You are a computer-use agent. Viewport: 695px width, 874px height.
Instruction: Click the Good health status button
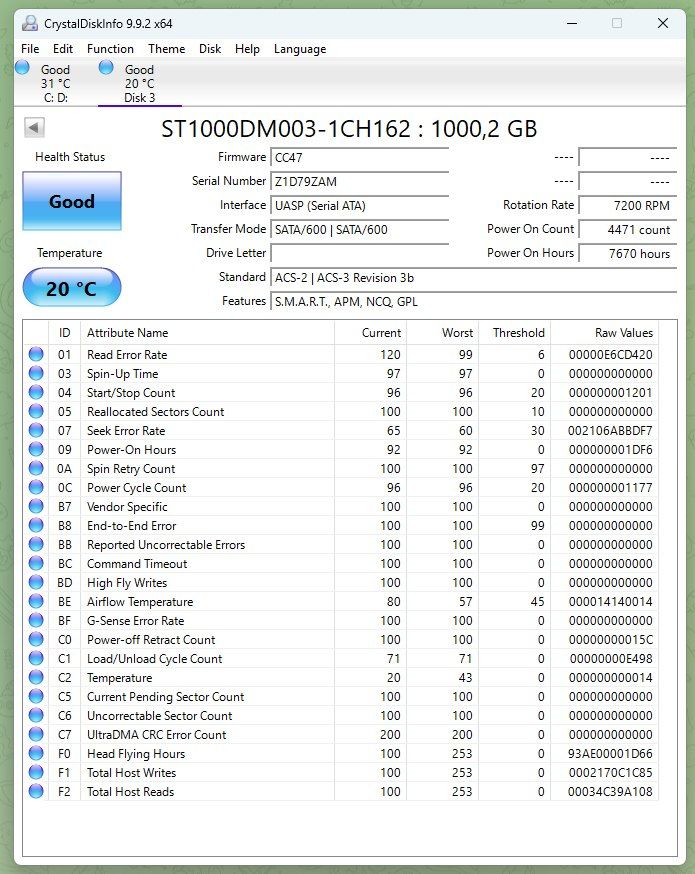[72, 201]
